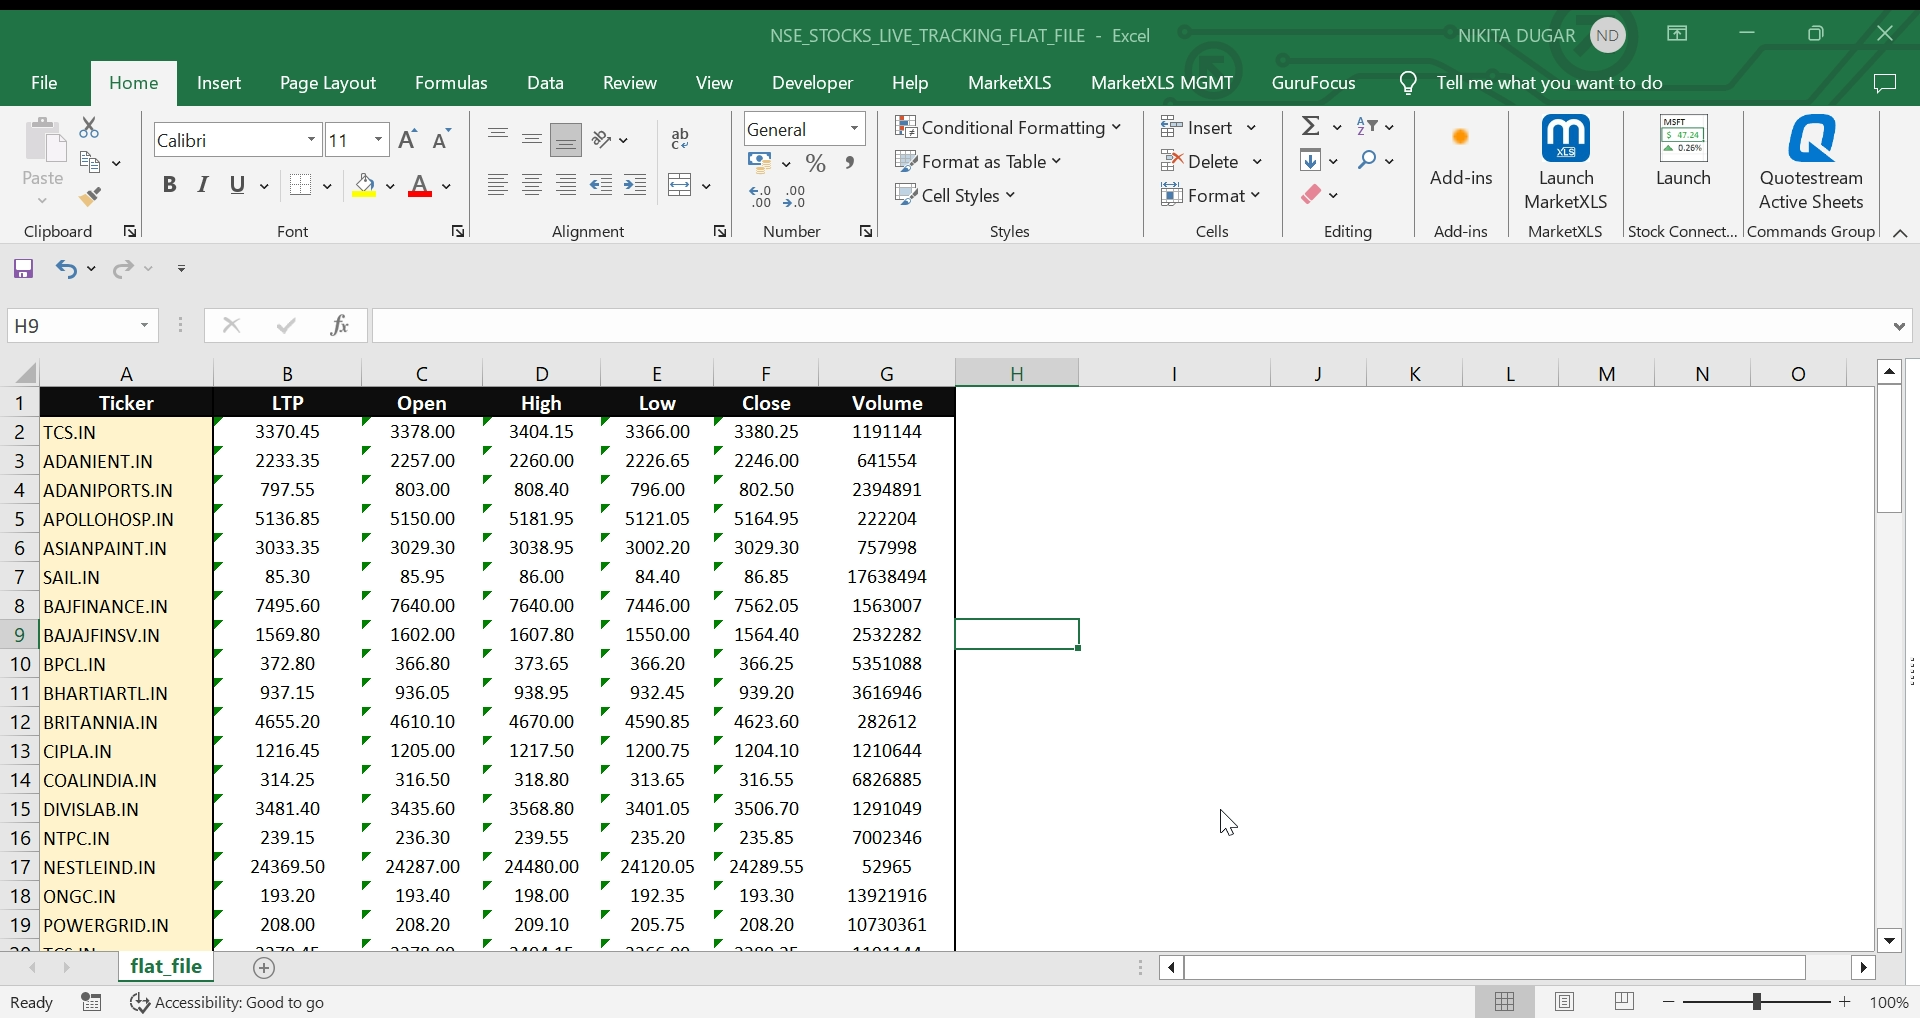1920x1018 pixels.
Task: Toggle Align Left
Action: (x=497, y=185)
